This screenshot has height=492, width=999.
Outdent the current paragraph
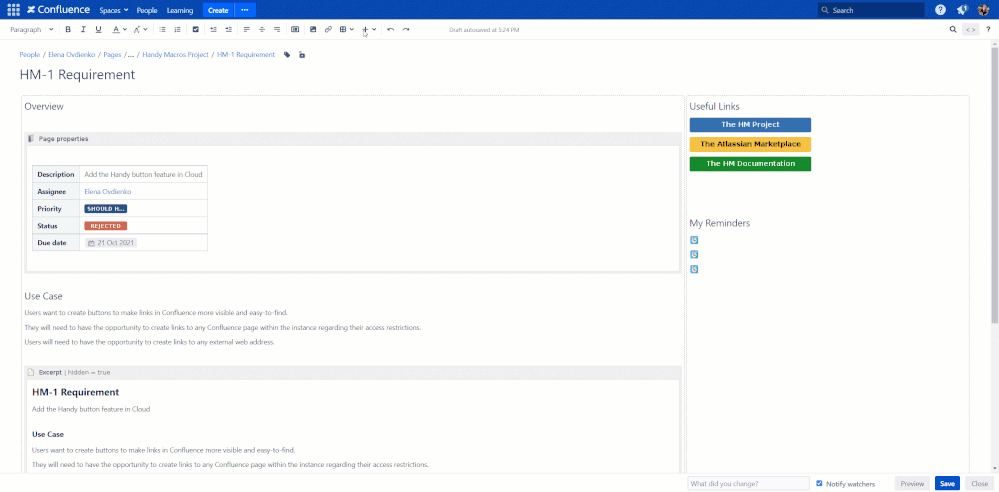[x=213, y=29]
